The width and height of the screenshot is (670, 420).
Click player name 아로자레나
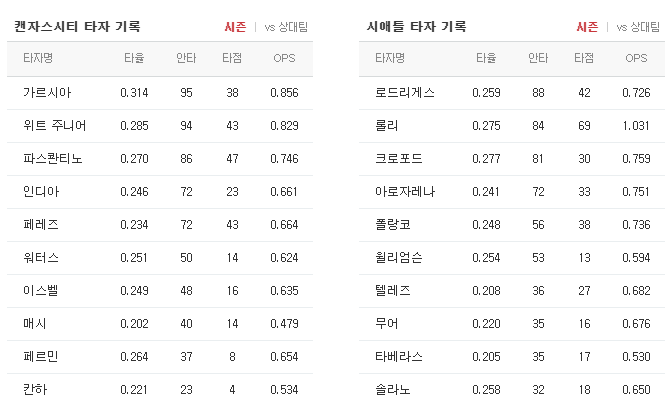click(405, 191)
